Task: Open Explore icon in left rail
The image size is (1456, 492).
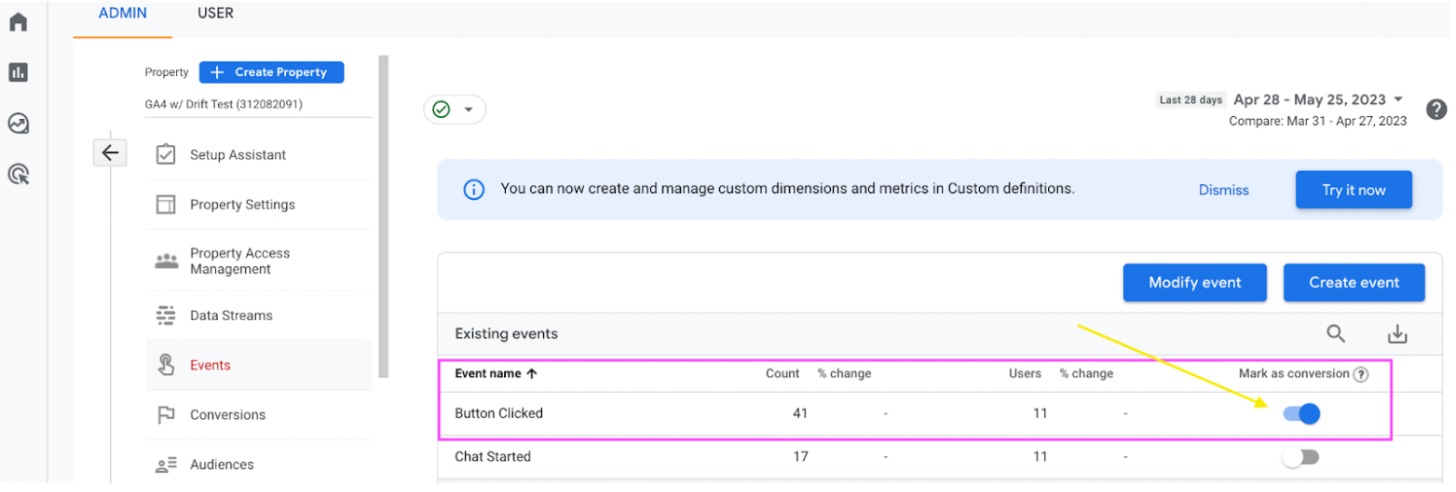Action: (x=18, y=123)
